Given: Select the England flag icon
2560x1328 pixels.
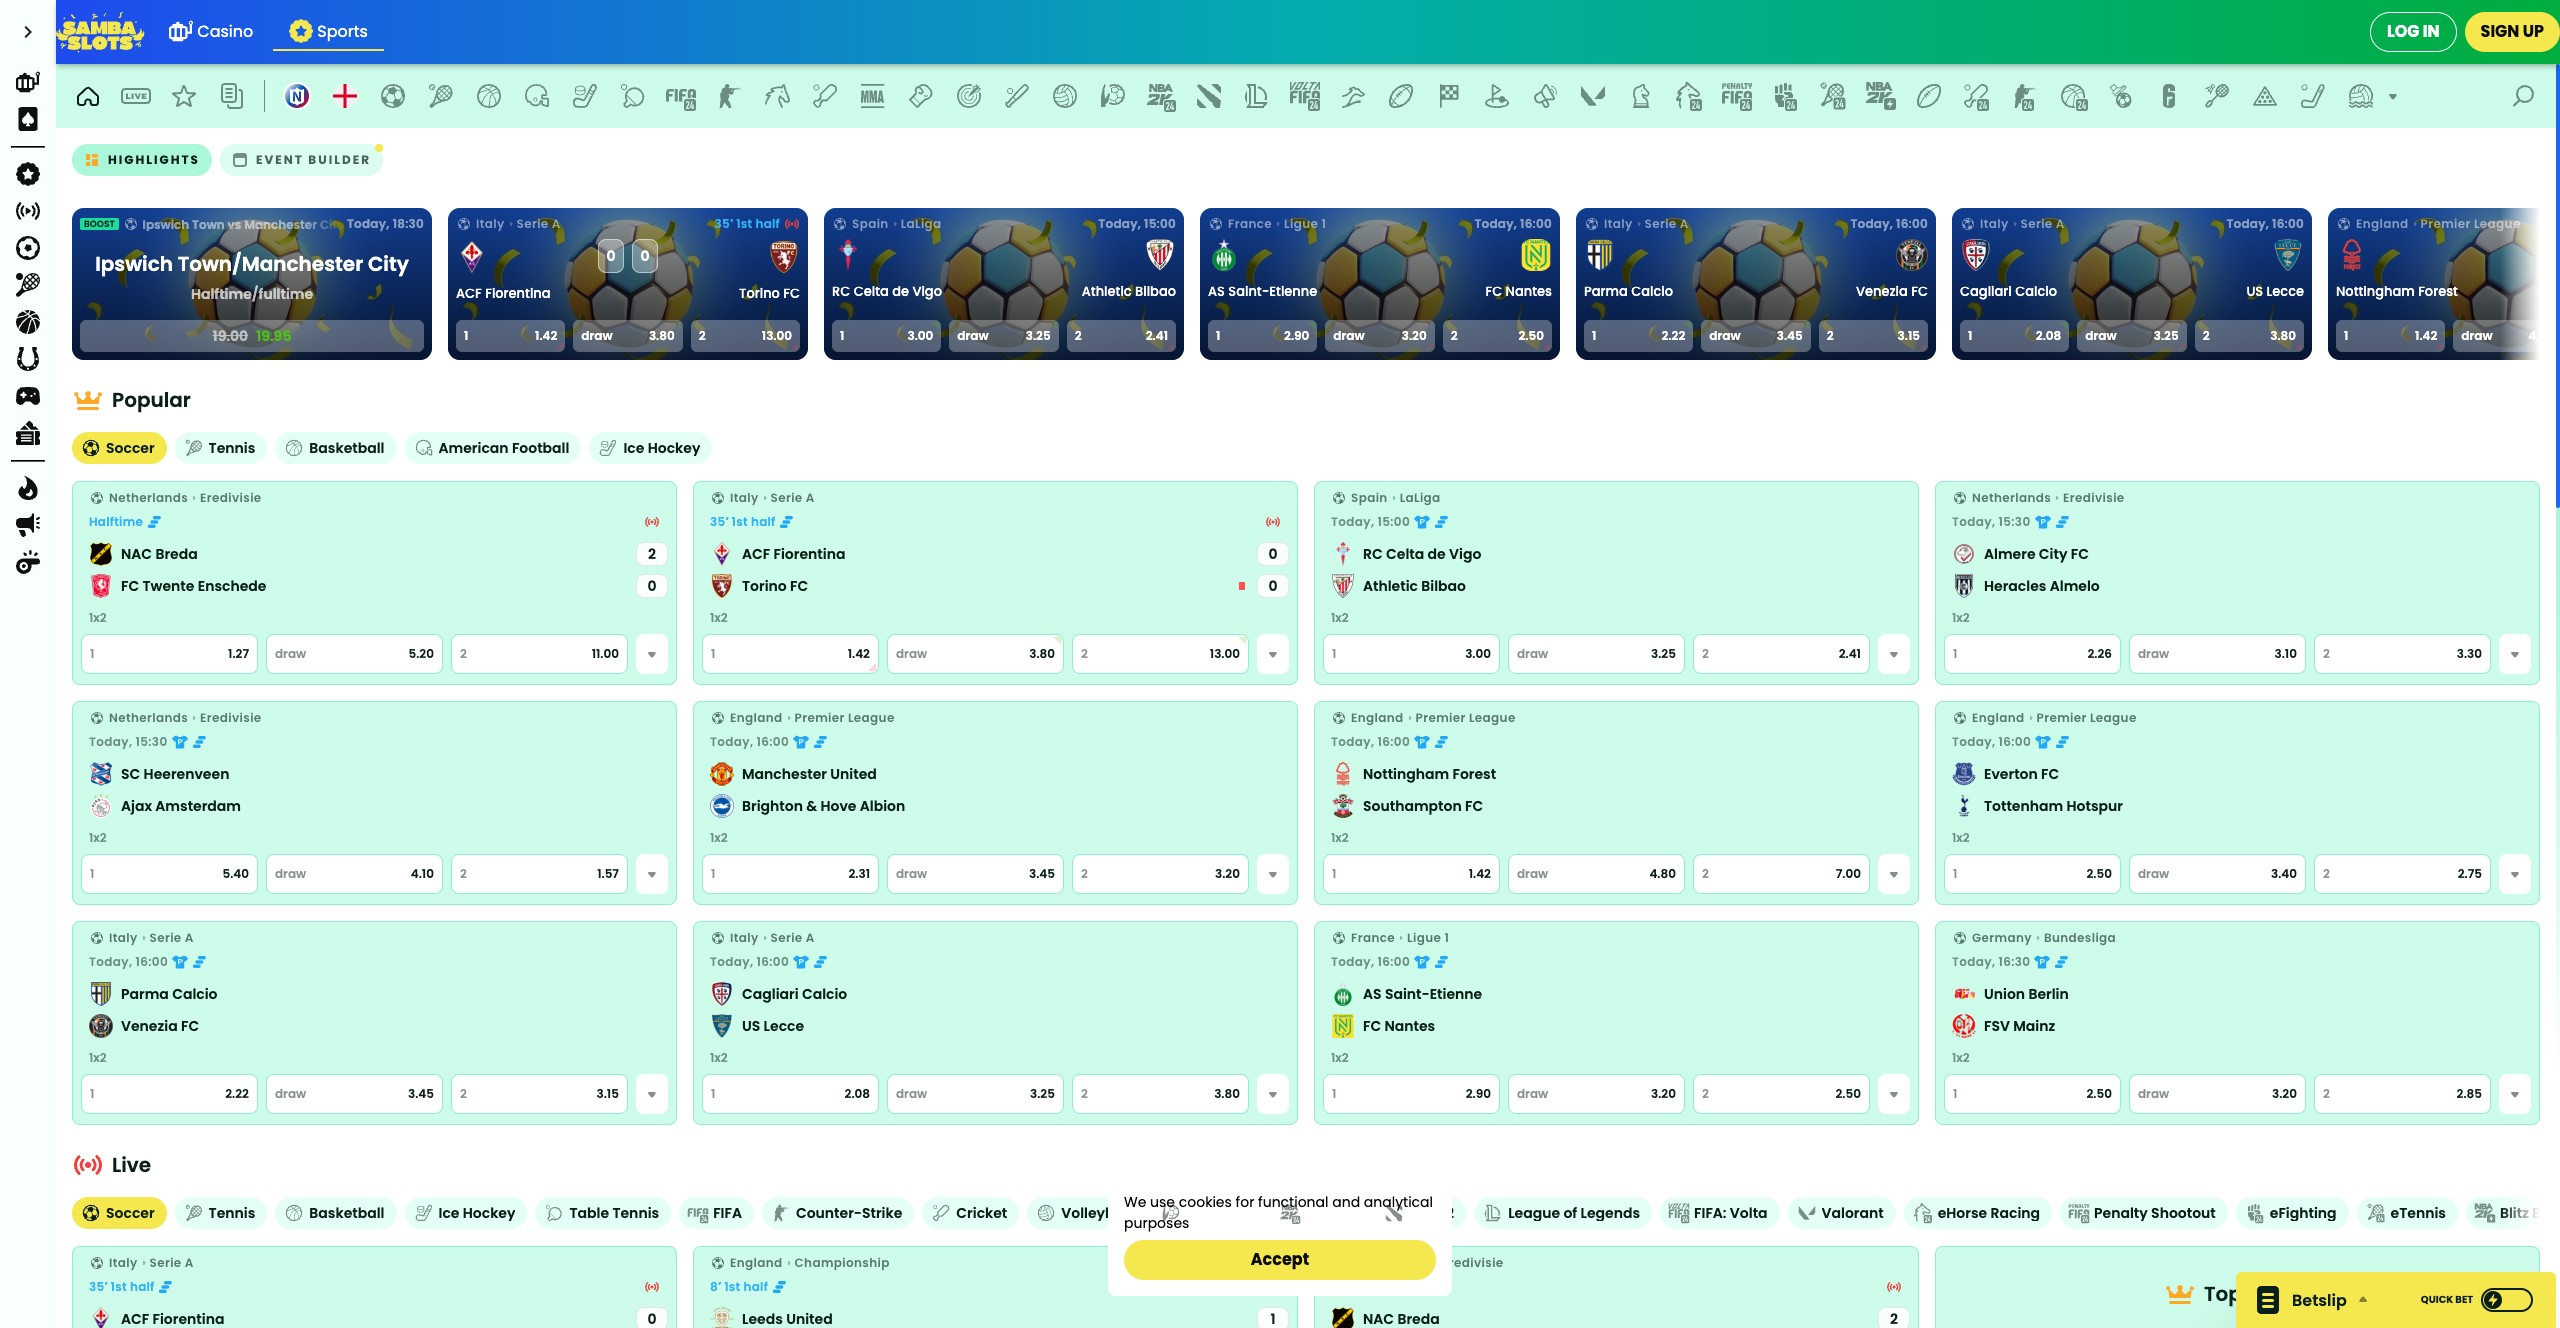Looking at the screenshot, I should pyautogui.click(x=345, y=96).
